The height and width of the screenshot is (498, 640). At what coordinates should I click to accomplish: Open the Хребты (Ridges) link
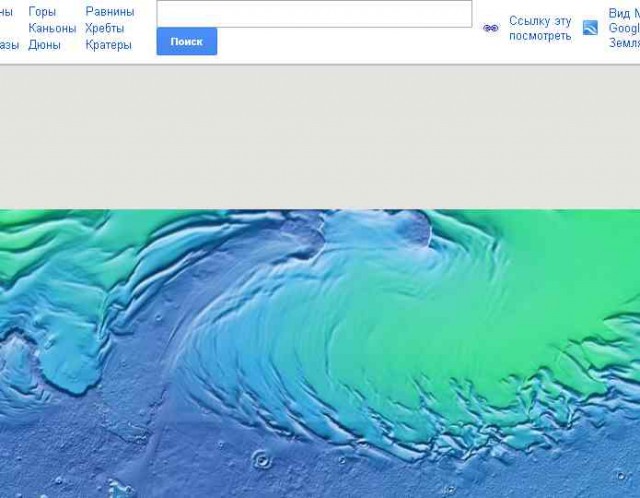[104, 28]
